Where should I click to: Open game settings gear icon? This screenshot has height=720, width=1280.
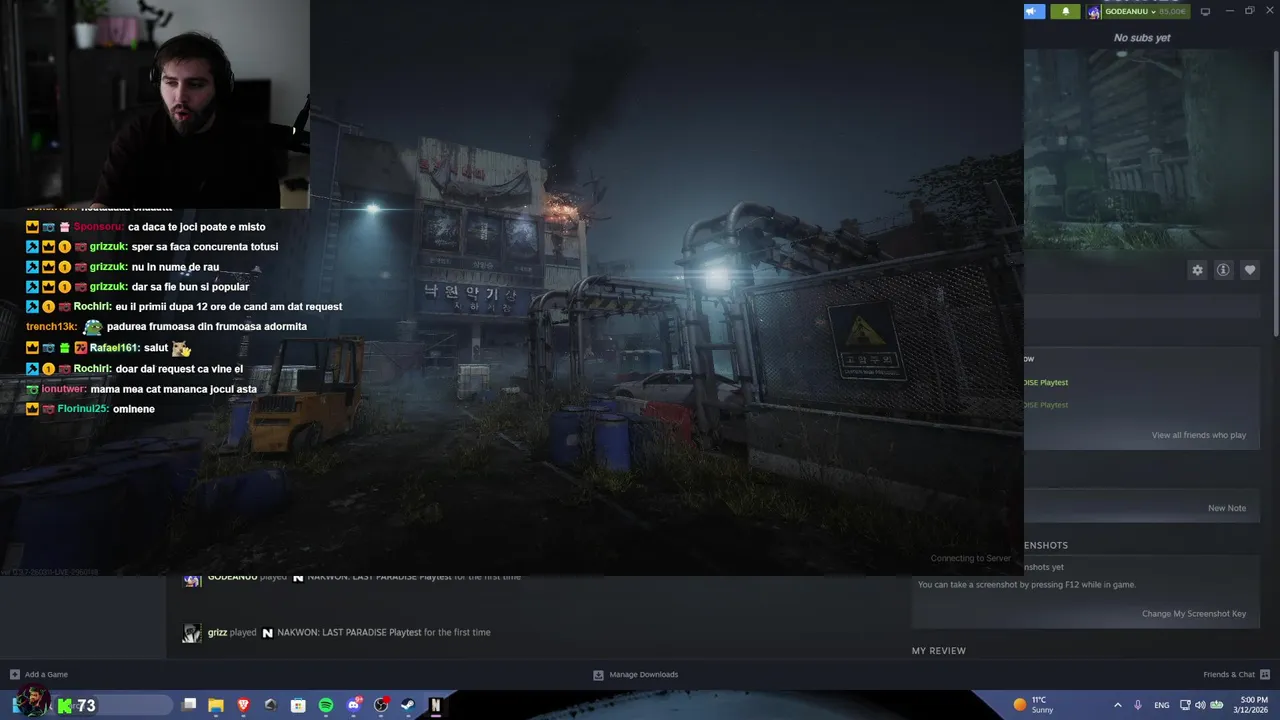[1197, 270]
